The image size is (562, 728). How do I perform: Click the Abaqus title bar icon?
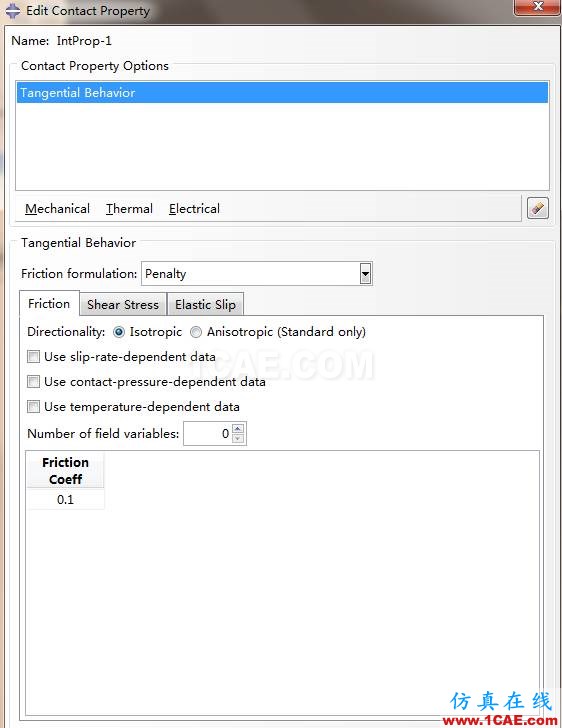tap(13, 10)
